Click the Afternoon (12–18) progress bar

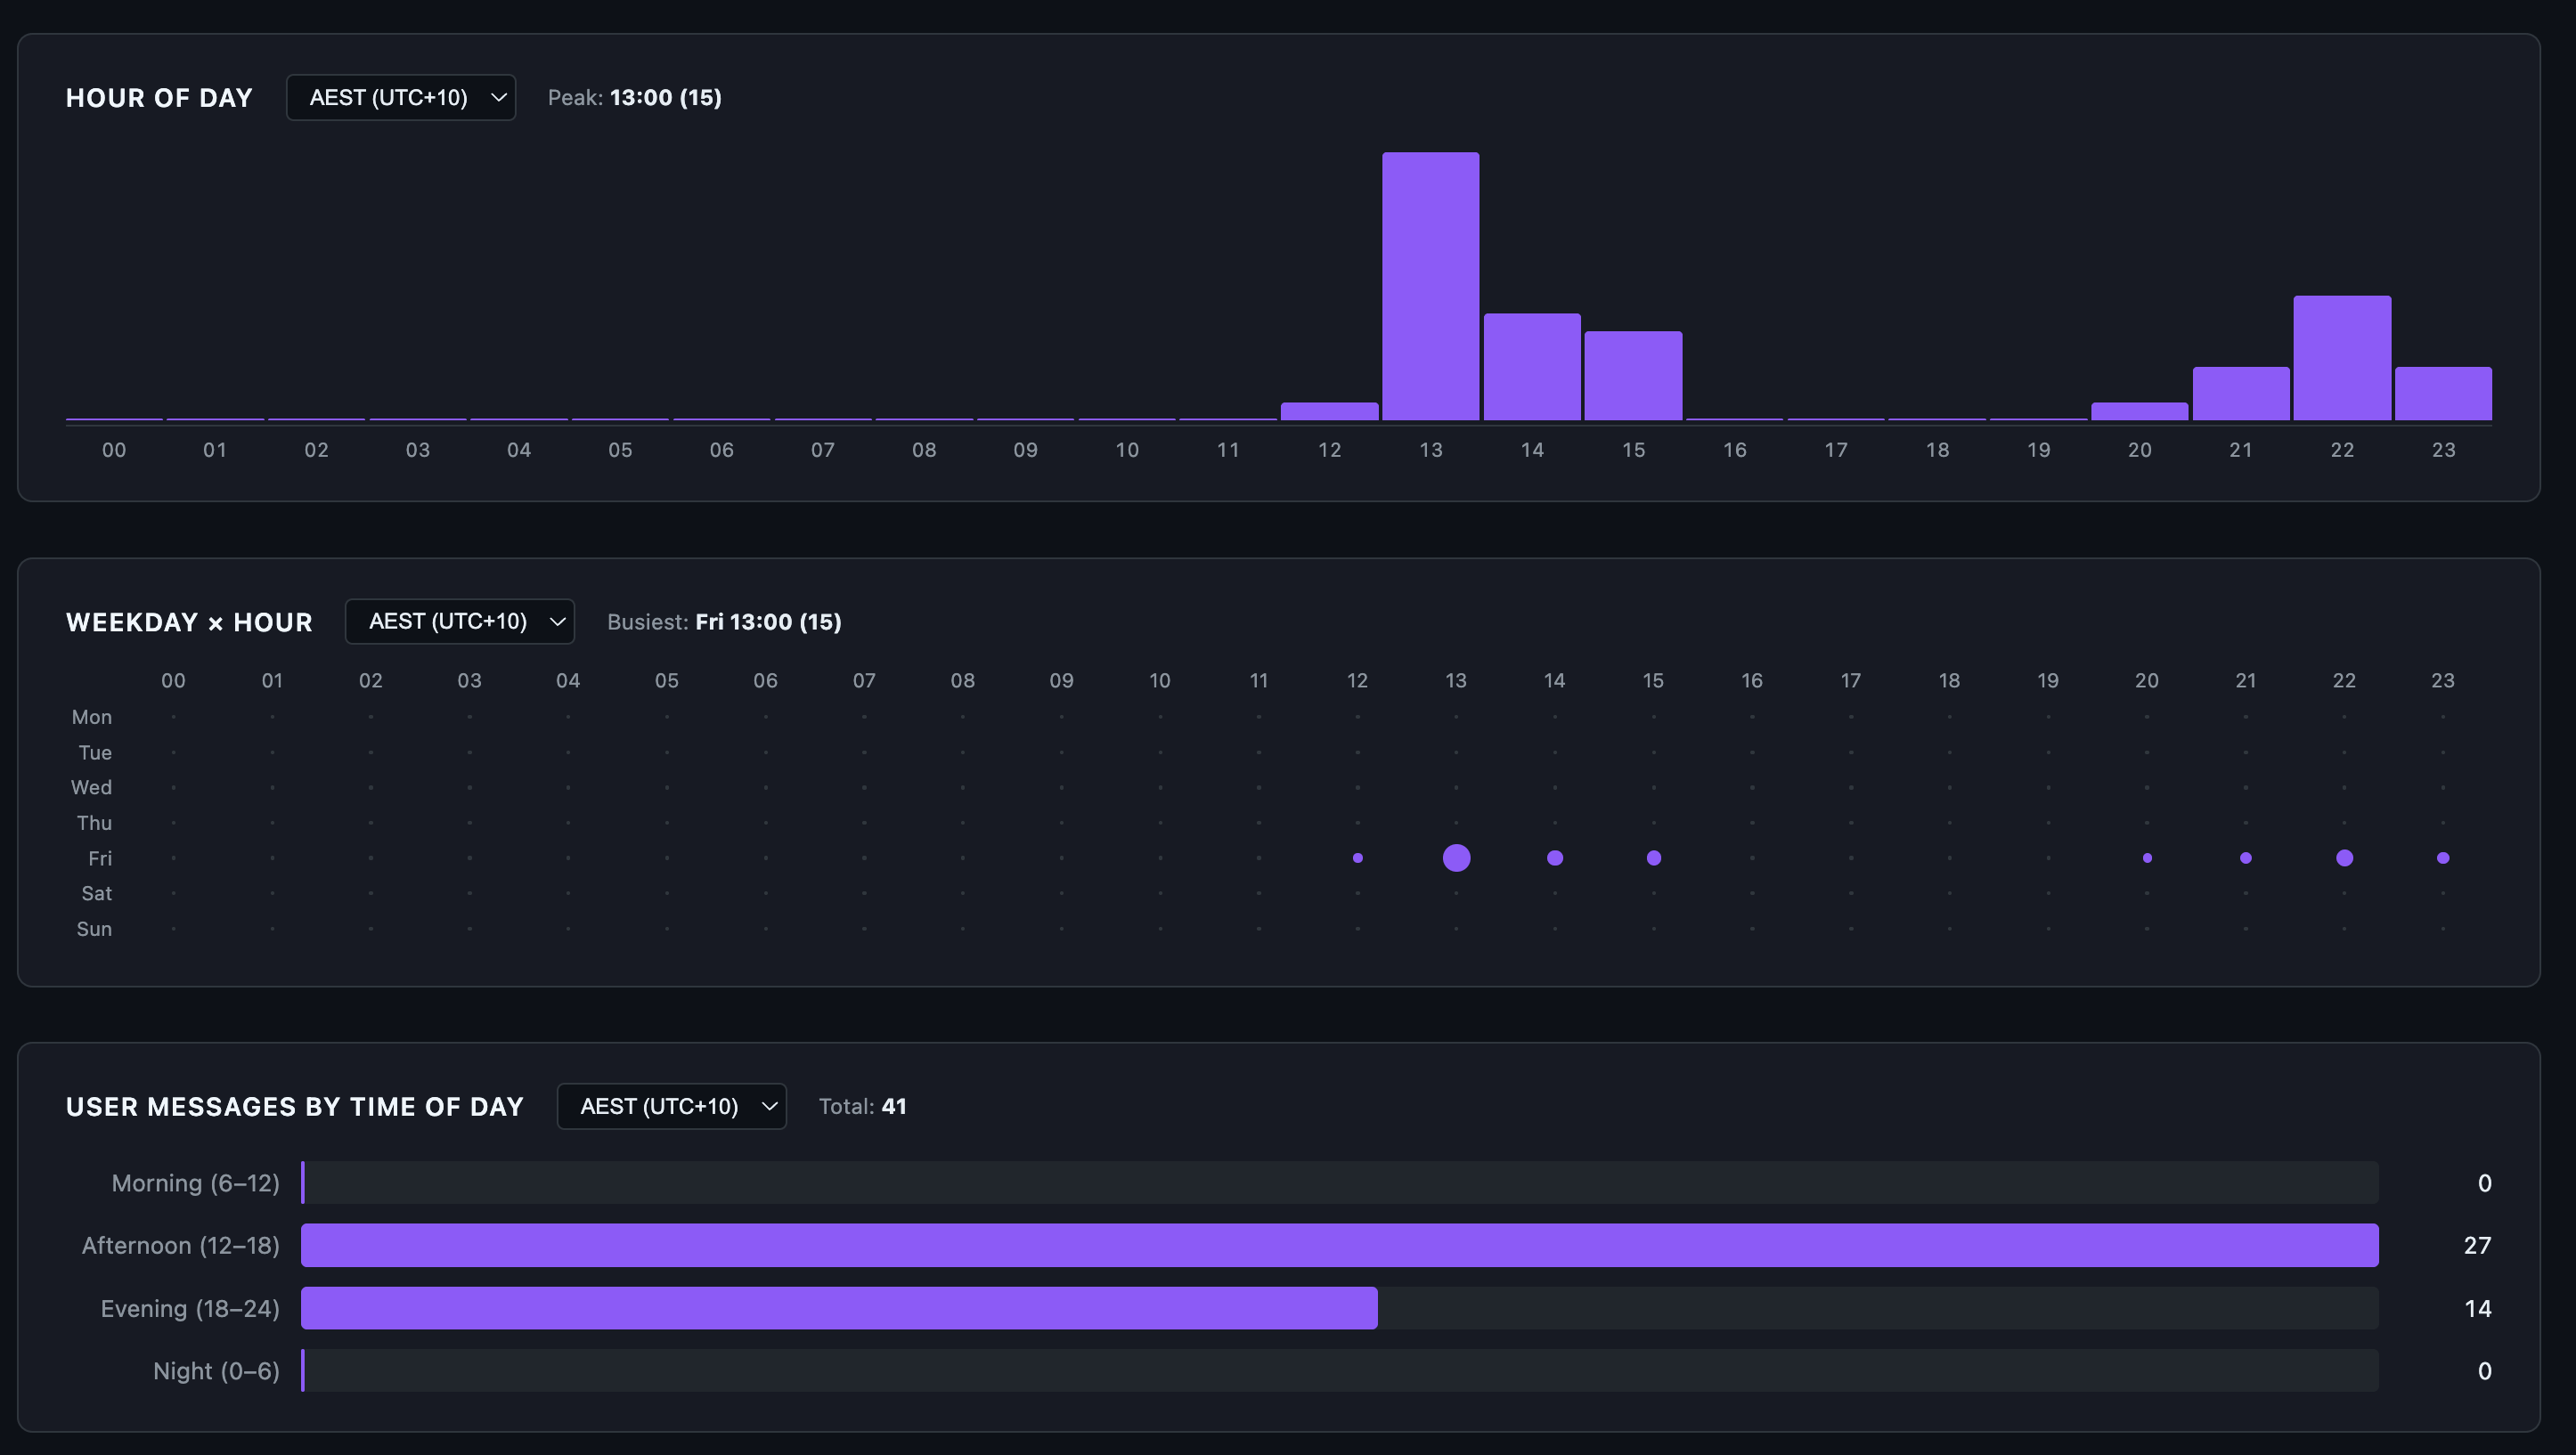pos(1339,1245)
